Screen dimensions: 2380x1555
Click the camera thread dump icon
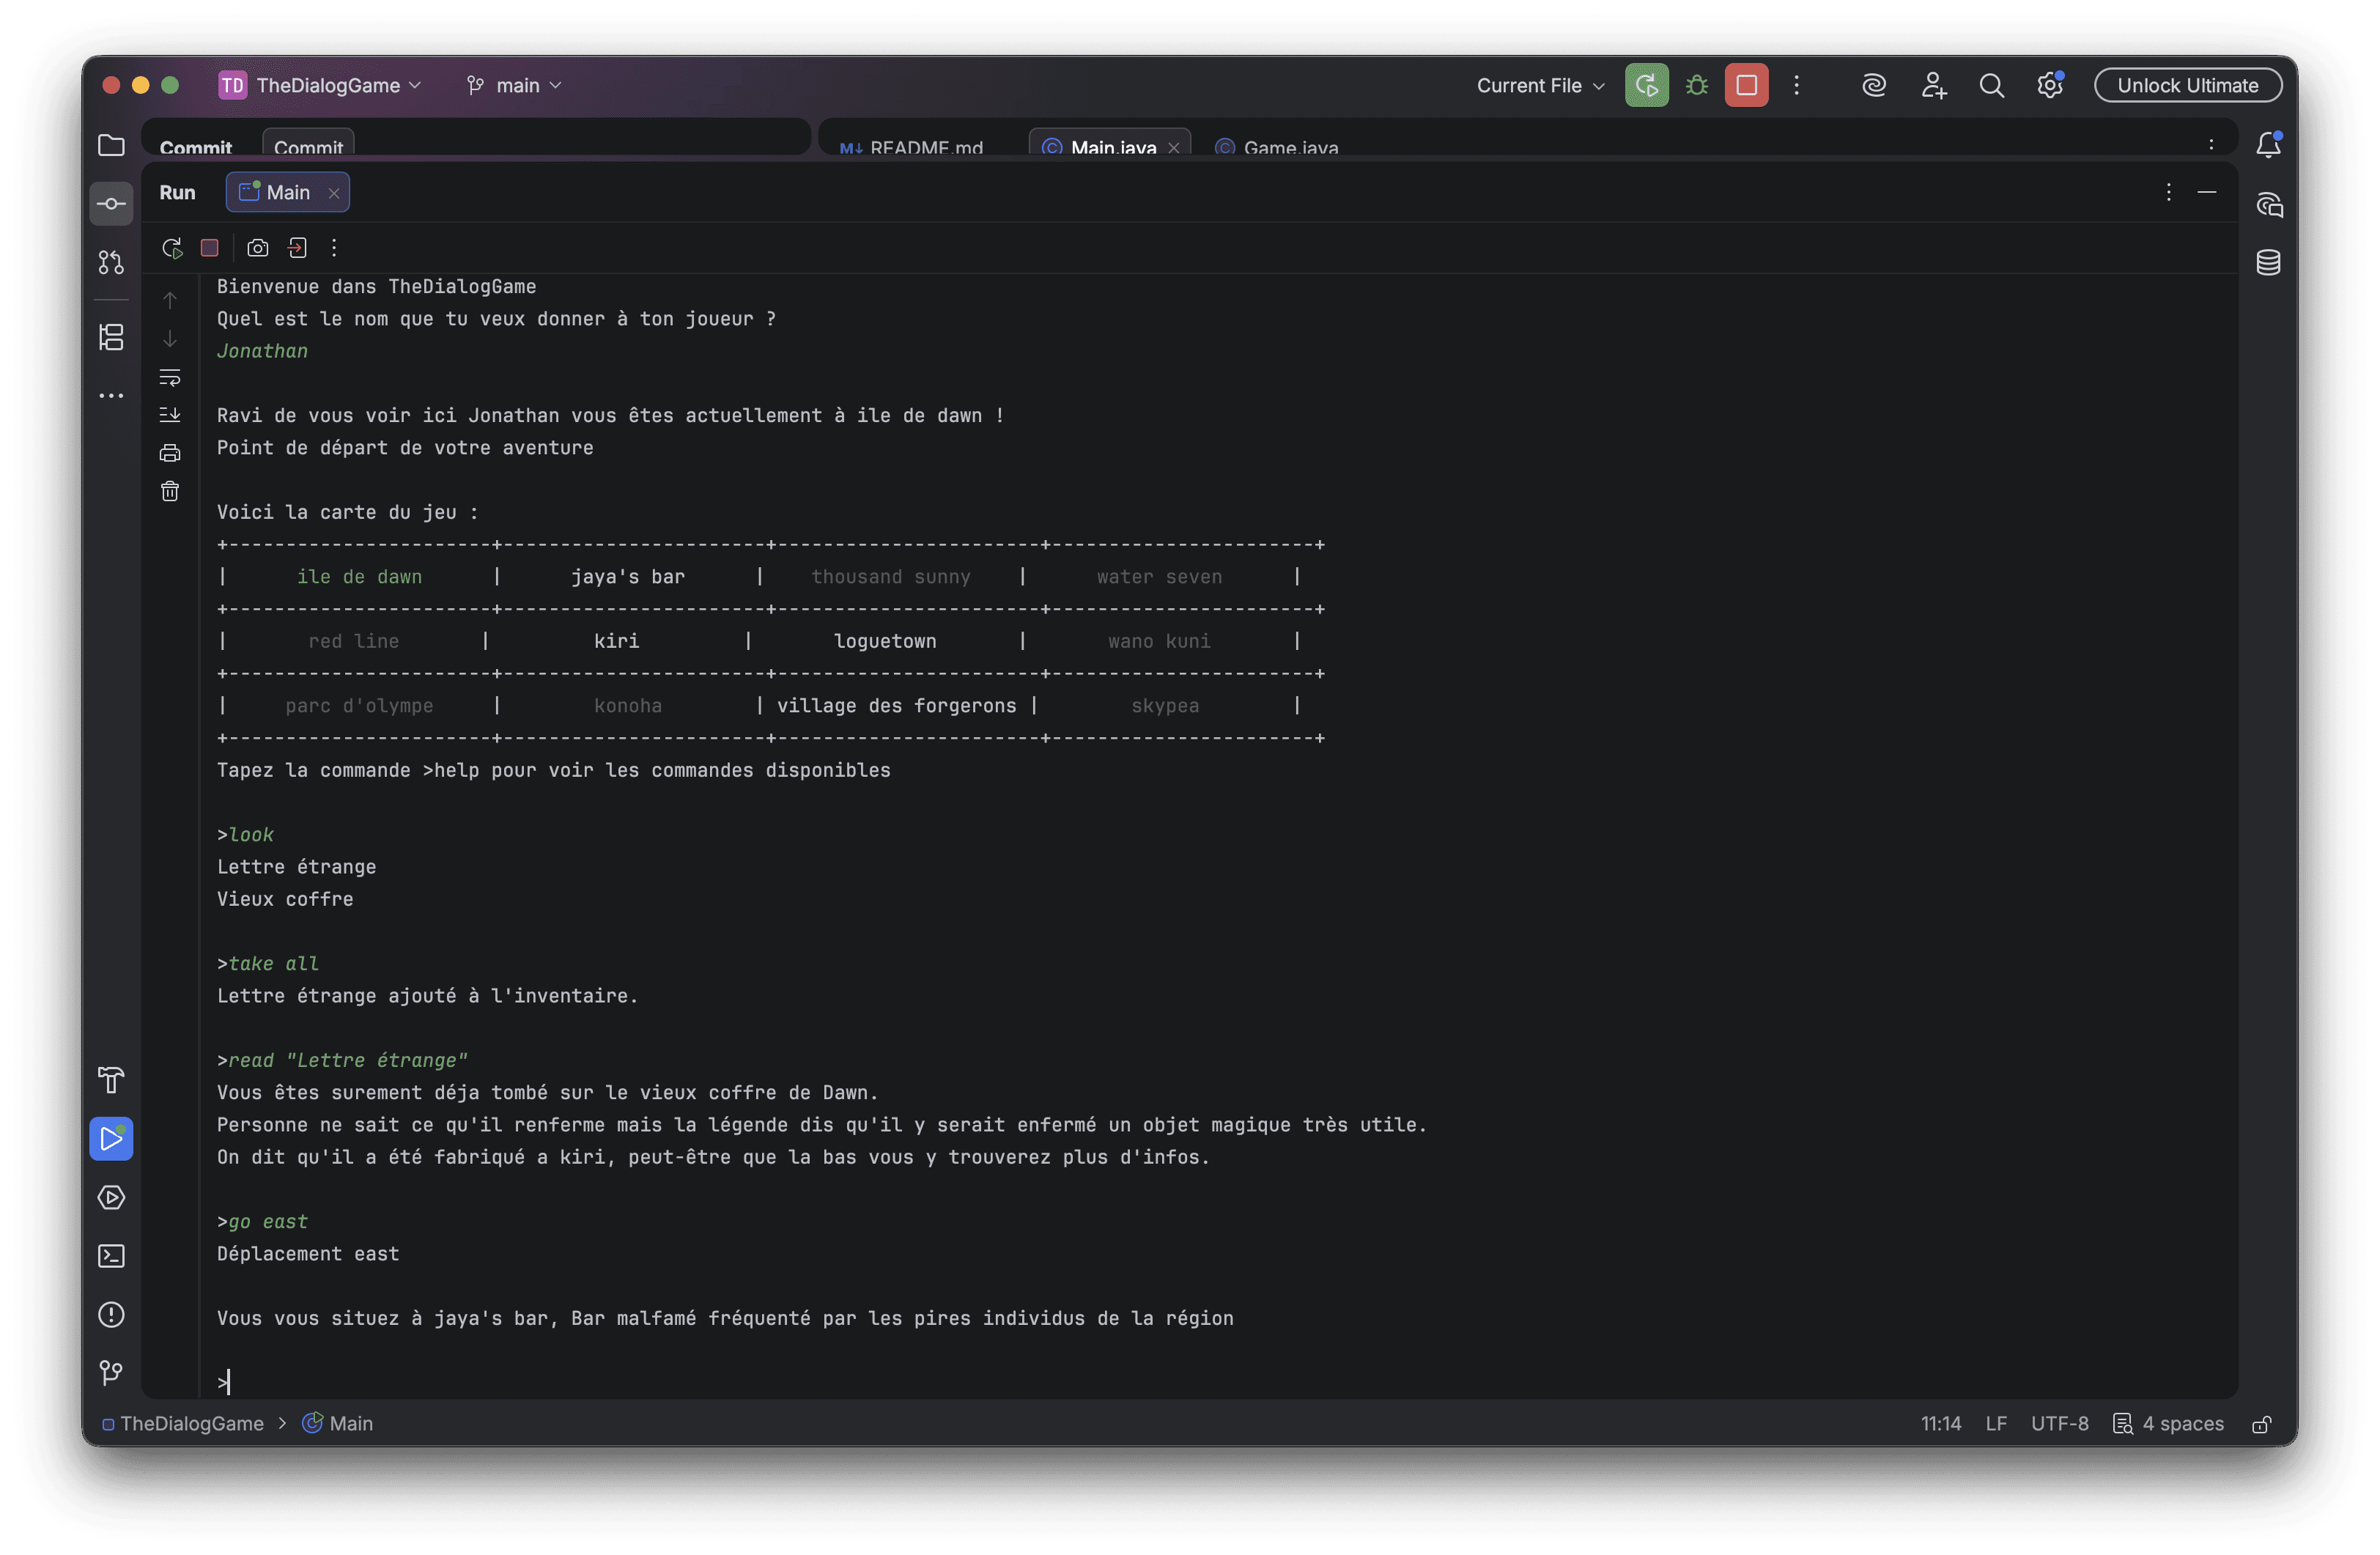(258, 248)
